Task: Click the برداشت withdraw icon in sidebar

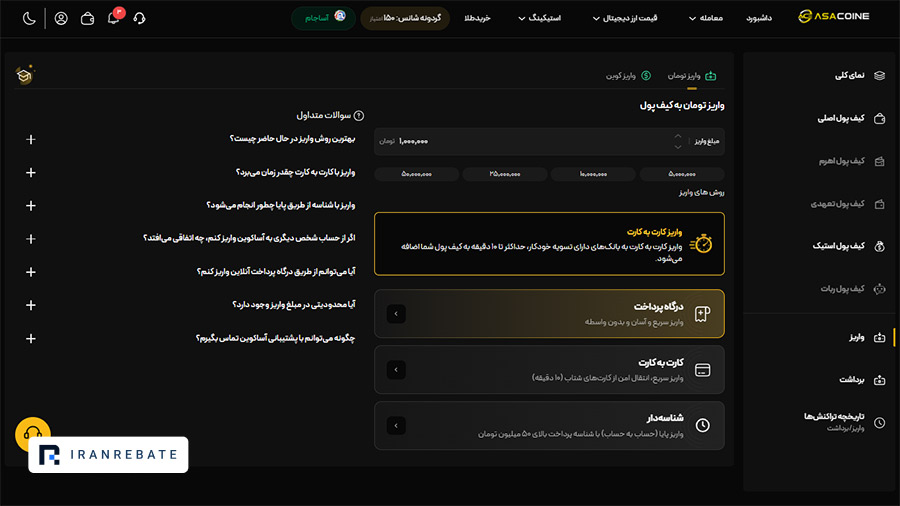Action: [879, 380]
